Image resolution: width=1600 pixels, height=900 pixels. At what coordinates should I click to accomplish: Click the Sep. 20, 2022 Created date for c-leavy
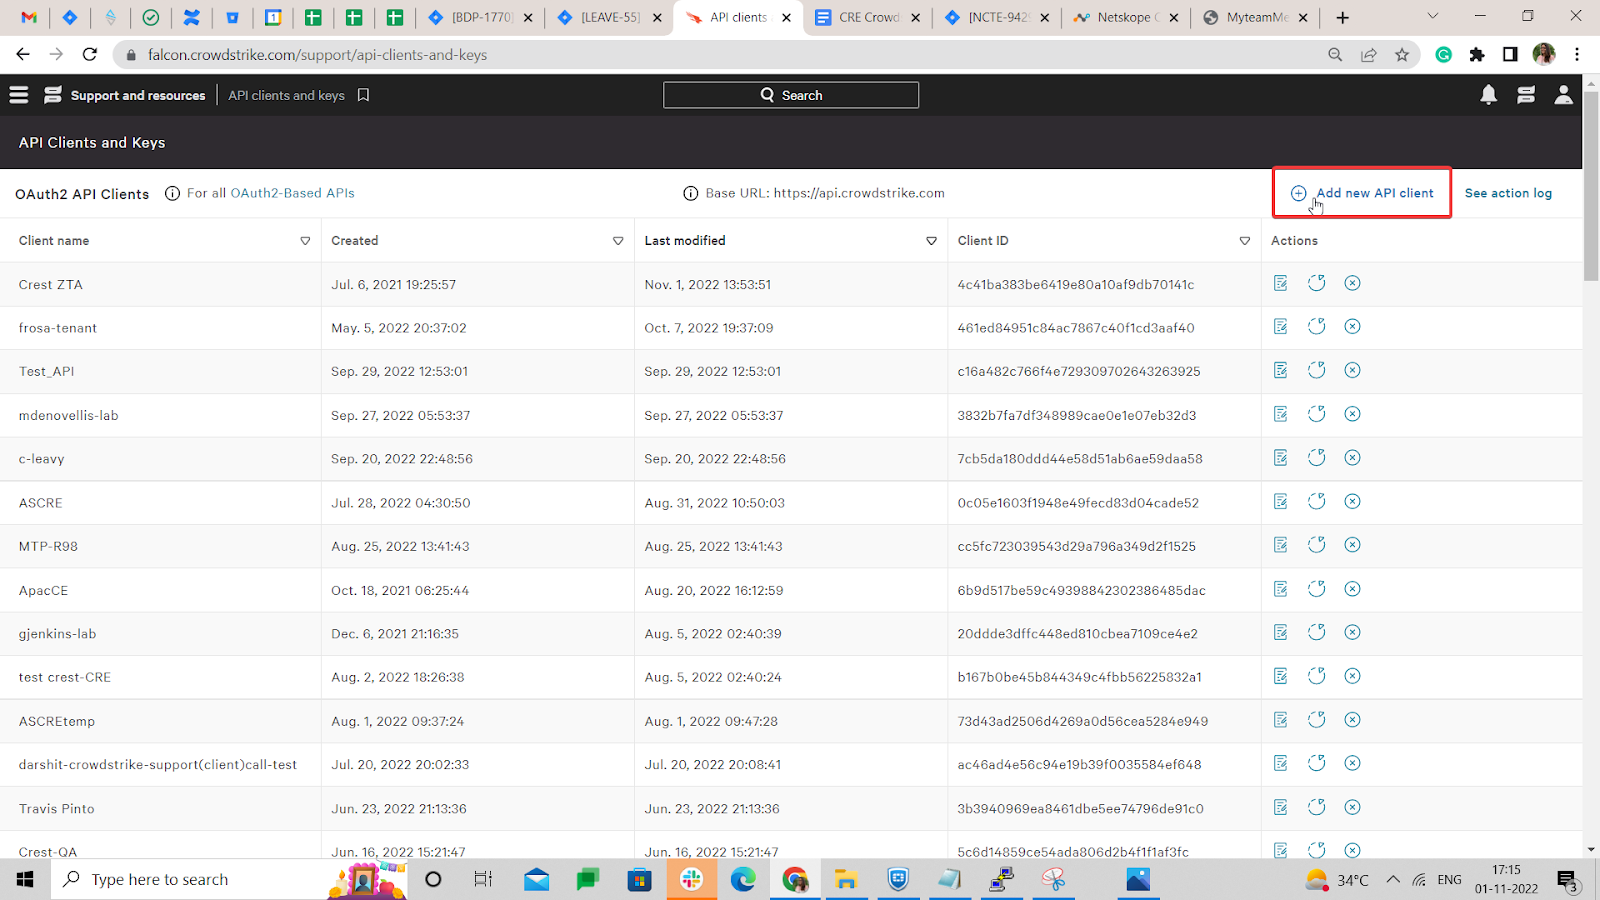[x=402, y=459]
